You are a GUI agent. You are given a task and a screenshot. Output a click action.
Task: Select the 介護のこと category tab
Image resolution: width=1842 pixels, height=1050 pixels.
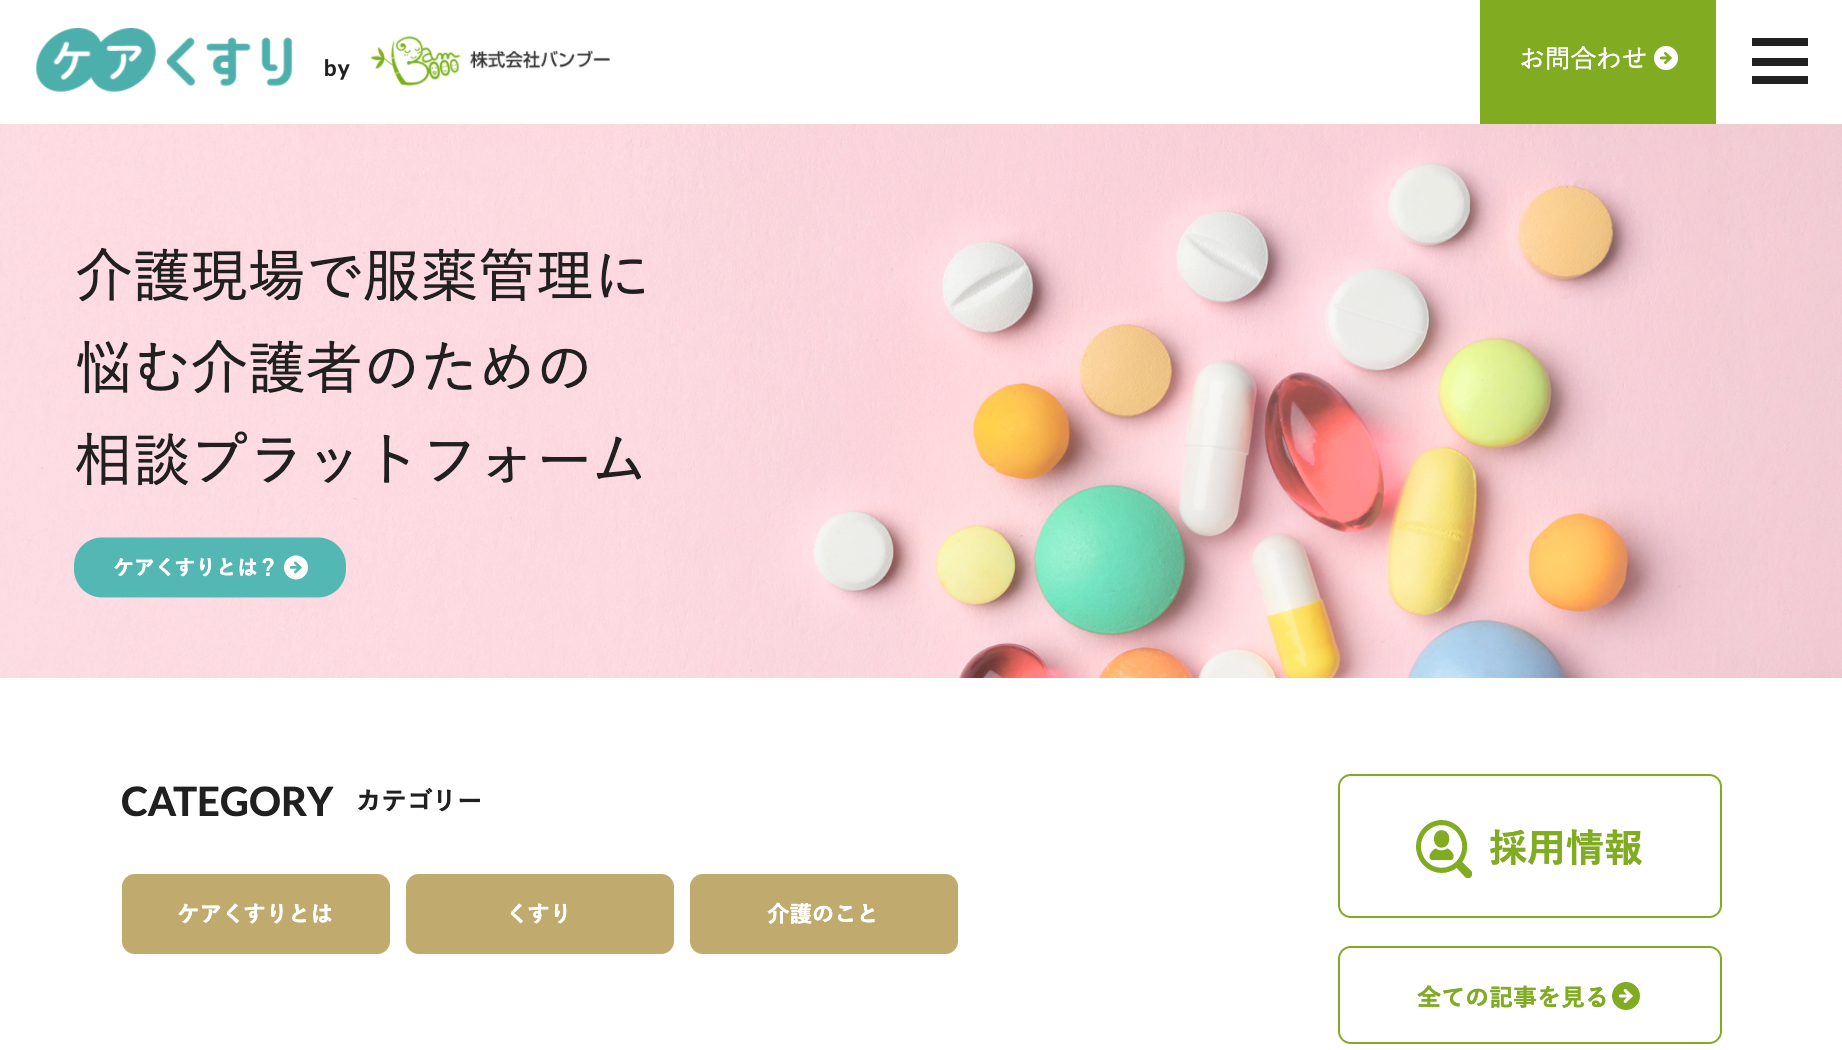tap(824, 913)
